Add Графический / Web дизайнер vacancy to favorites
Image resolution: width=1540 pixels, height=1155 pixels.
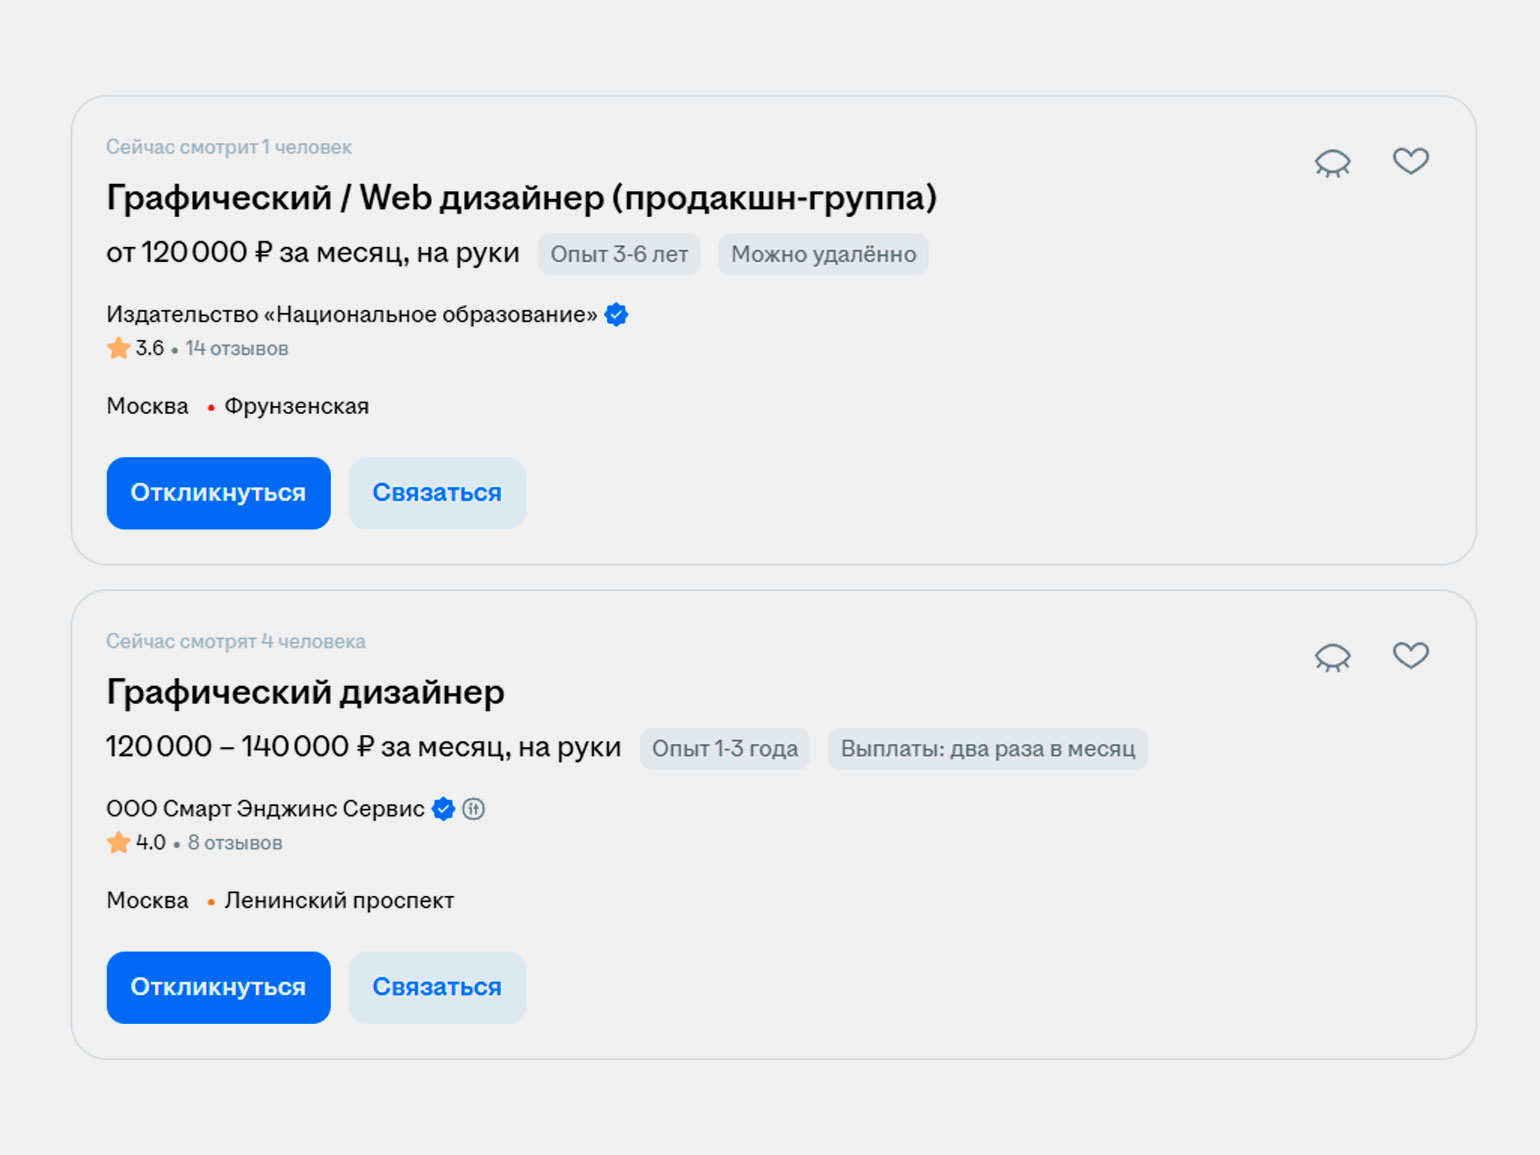pos(1410,160)
